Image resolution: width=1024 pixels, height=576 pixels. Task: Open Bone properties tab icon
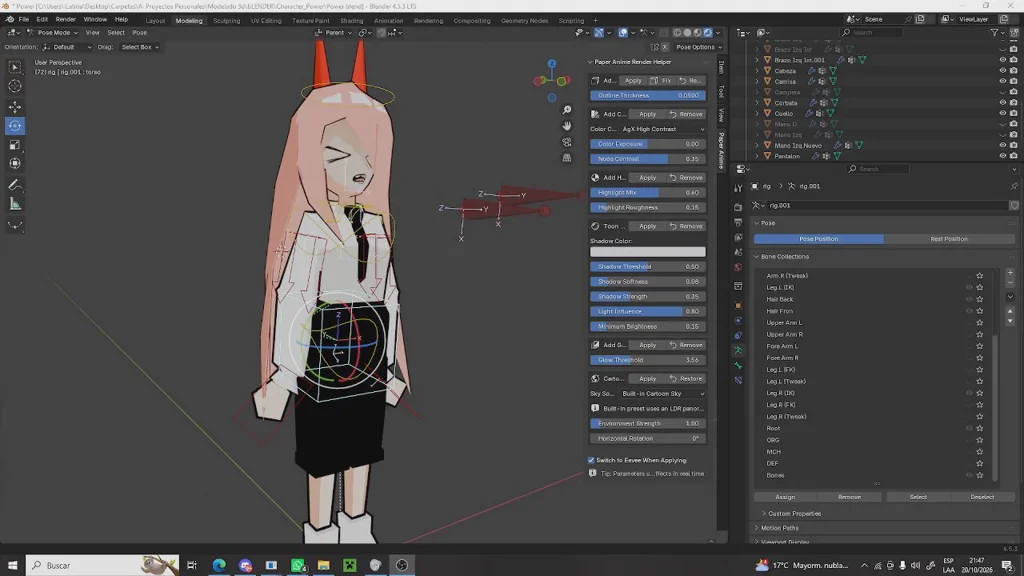pyautogui.click(x=739, y=365)
